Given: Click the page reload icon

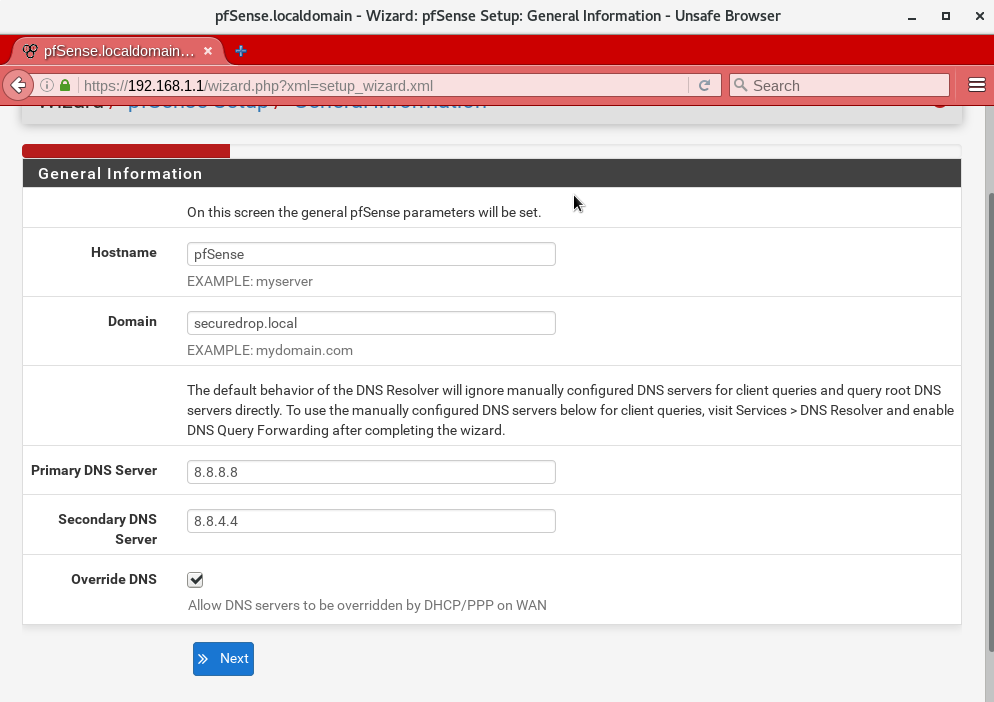Looking at the screenshot, I should 704,85.
